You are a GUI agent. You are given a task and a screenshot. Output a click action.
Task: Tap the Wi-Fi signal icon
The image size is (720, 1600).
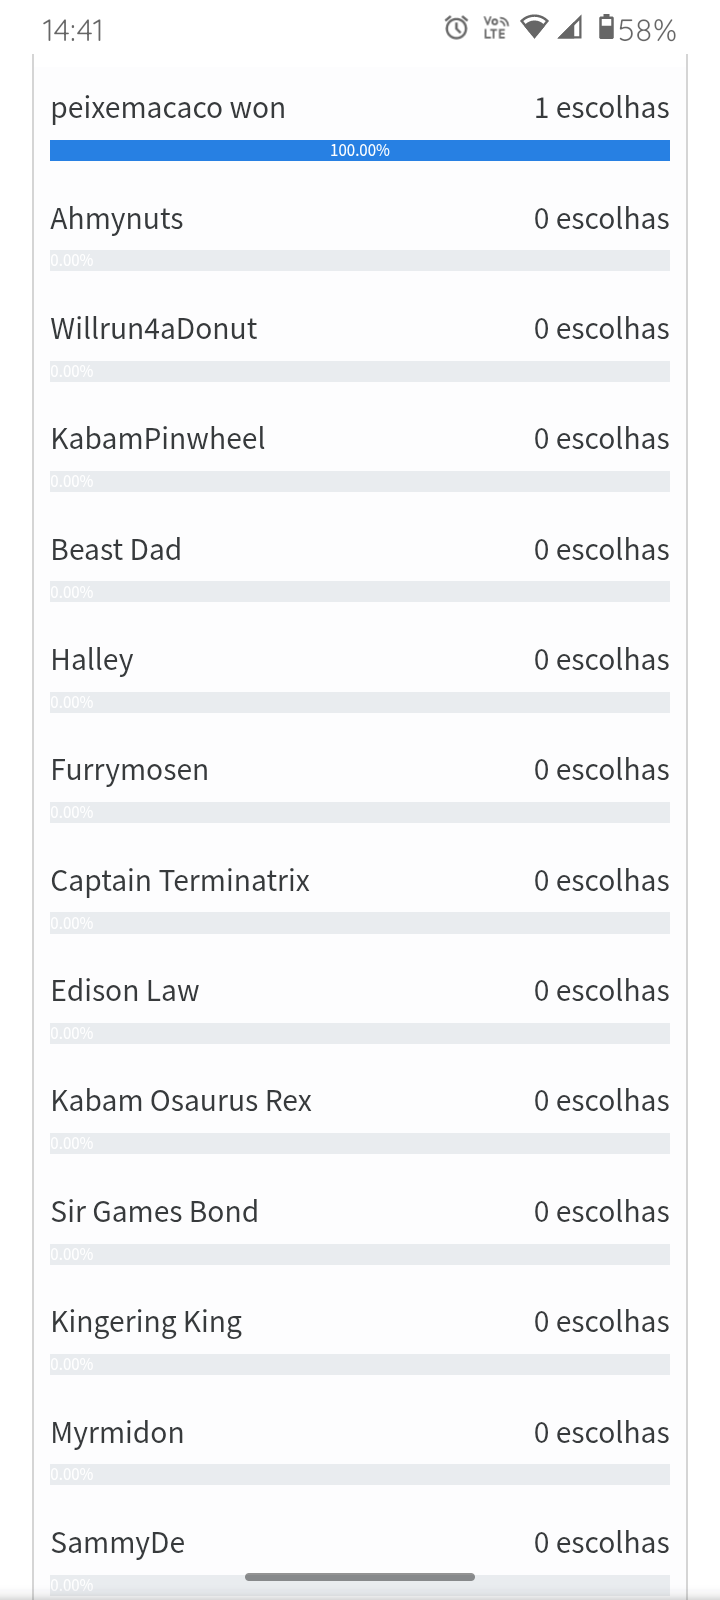[535, 28]
